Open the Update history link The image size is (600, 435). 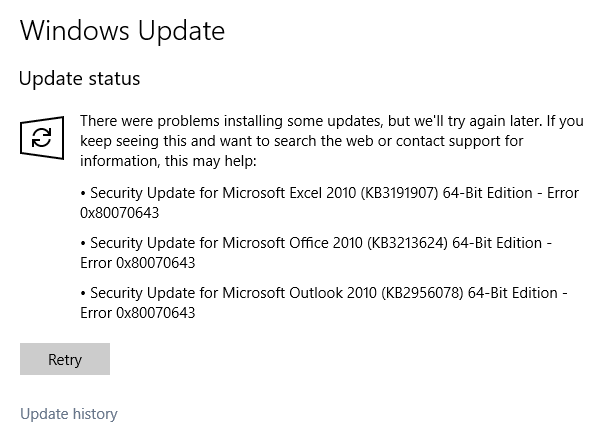[68, 414]
